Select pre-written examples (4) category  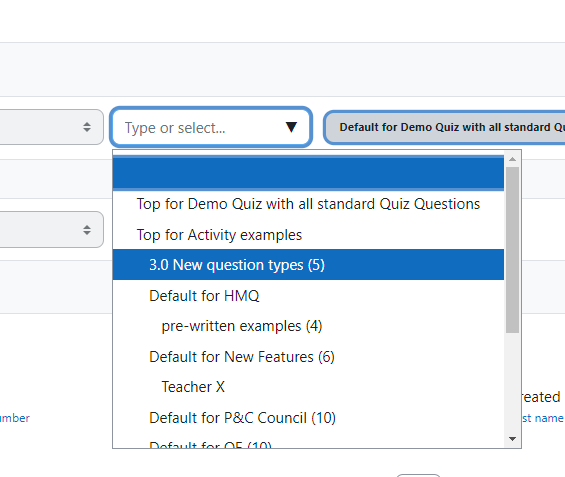coord(308,326)
